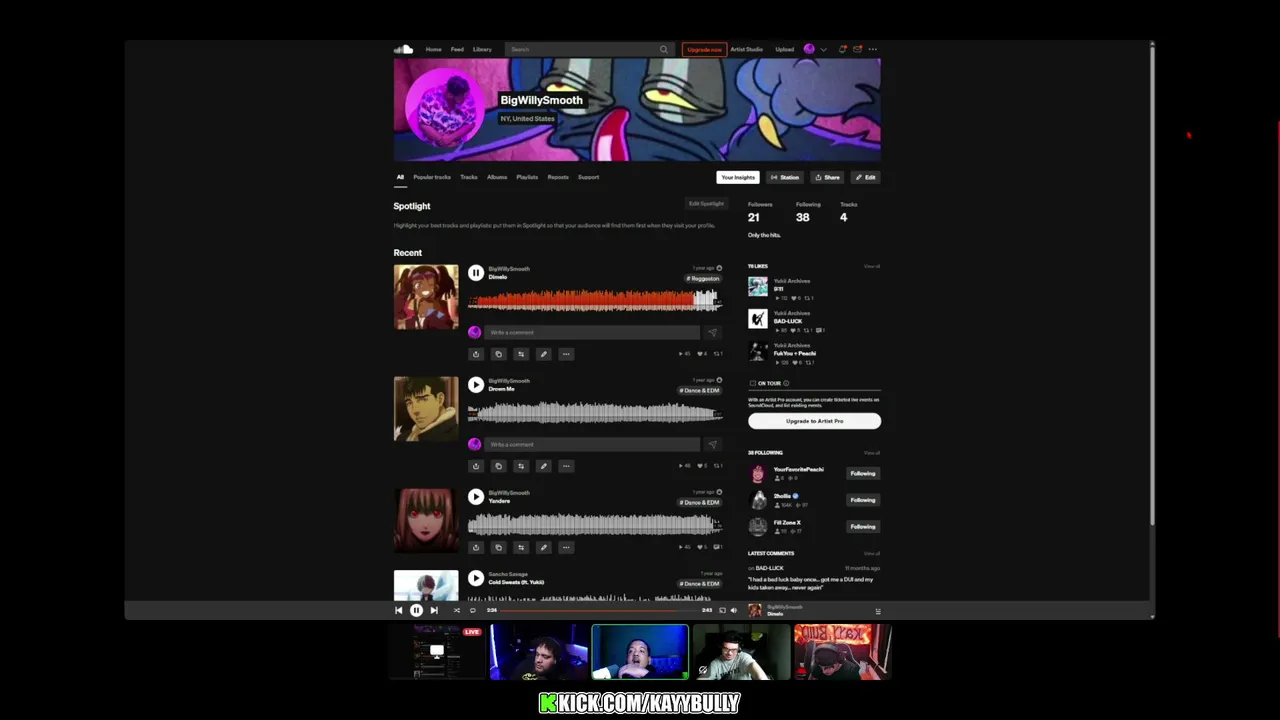Skip to next track in player bar

434,610
